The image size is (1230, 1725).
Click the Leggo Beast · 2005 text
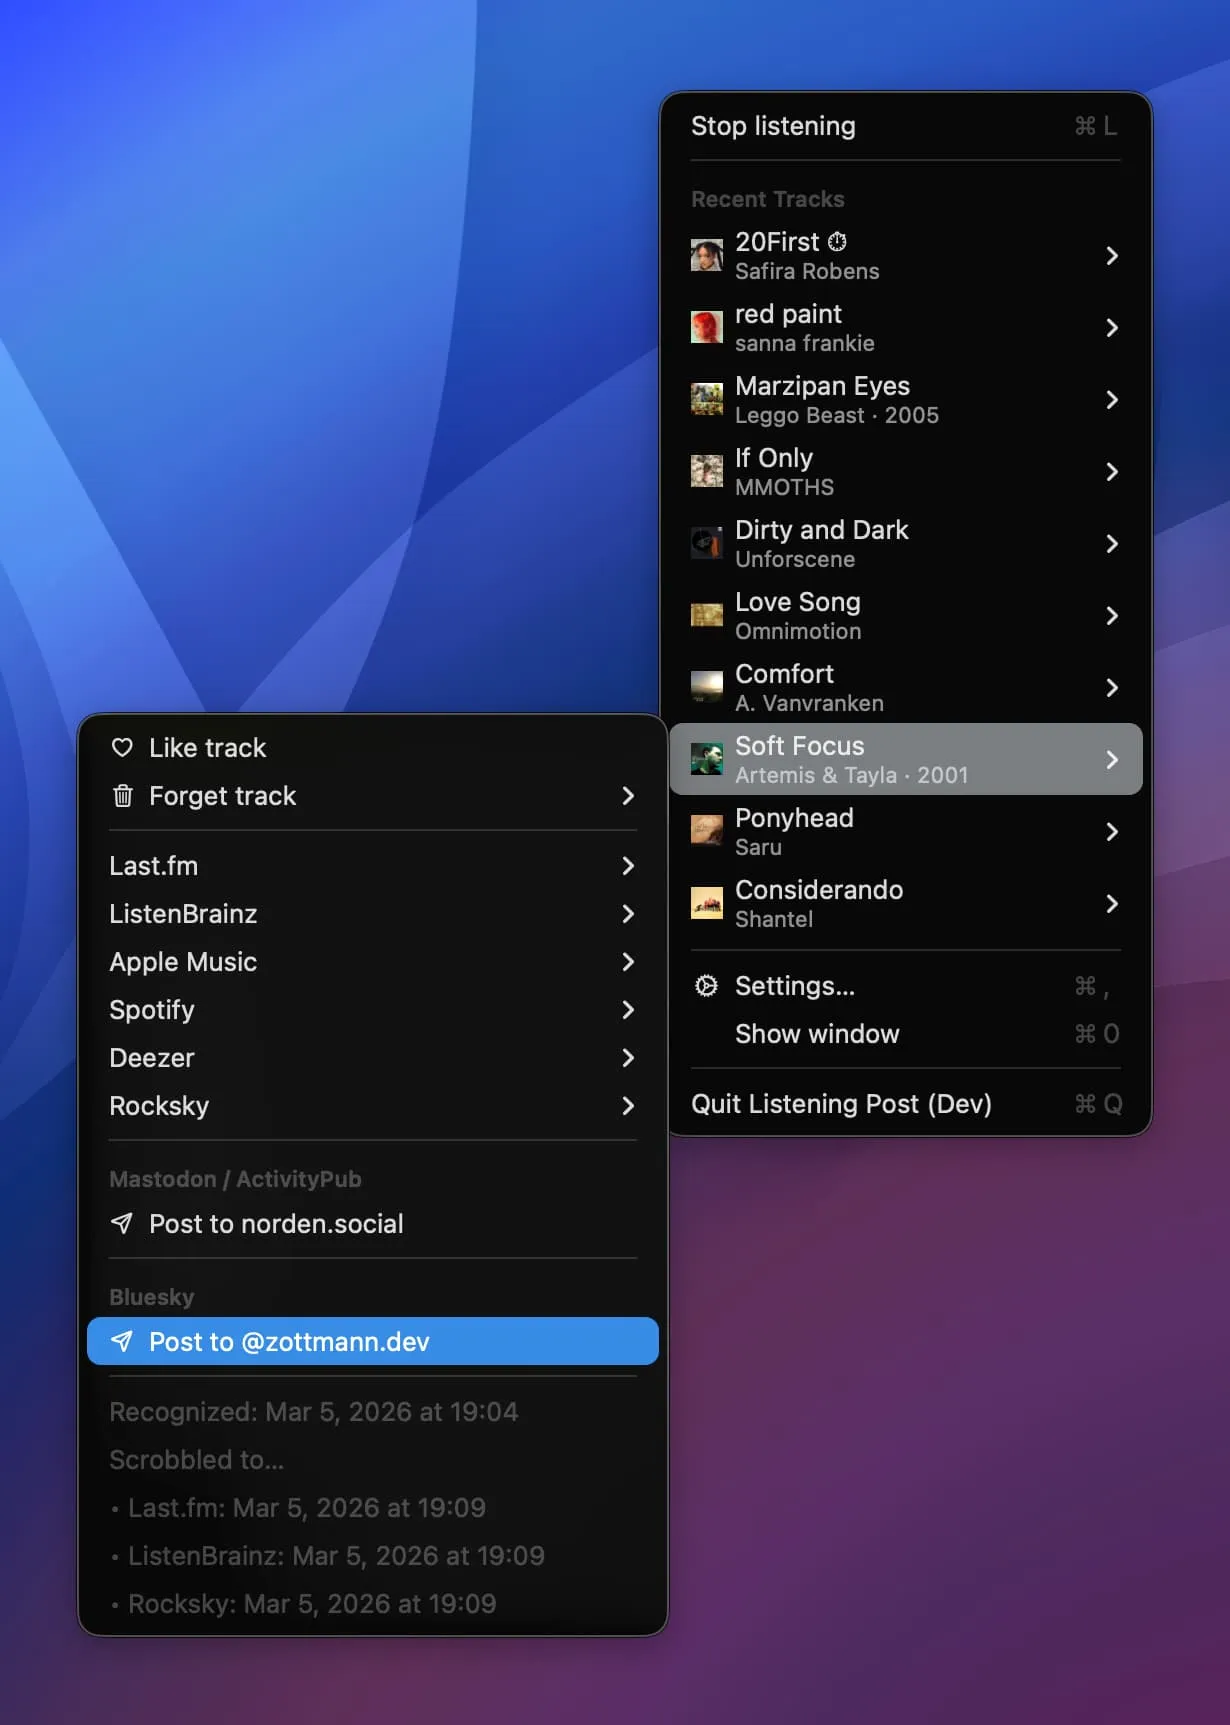pos(837,416)
